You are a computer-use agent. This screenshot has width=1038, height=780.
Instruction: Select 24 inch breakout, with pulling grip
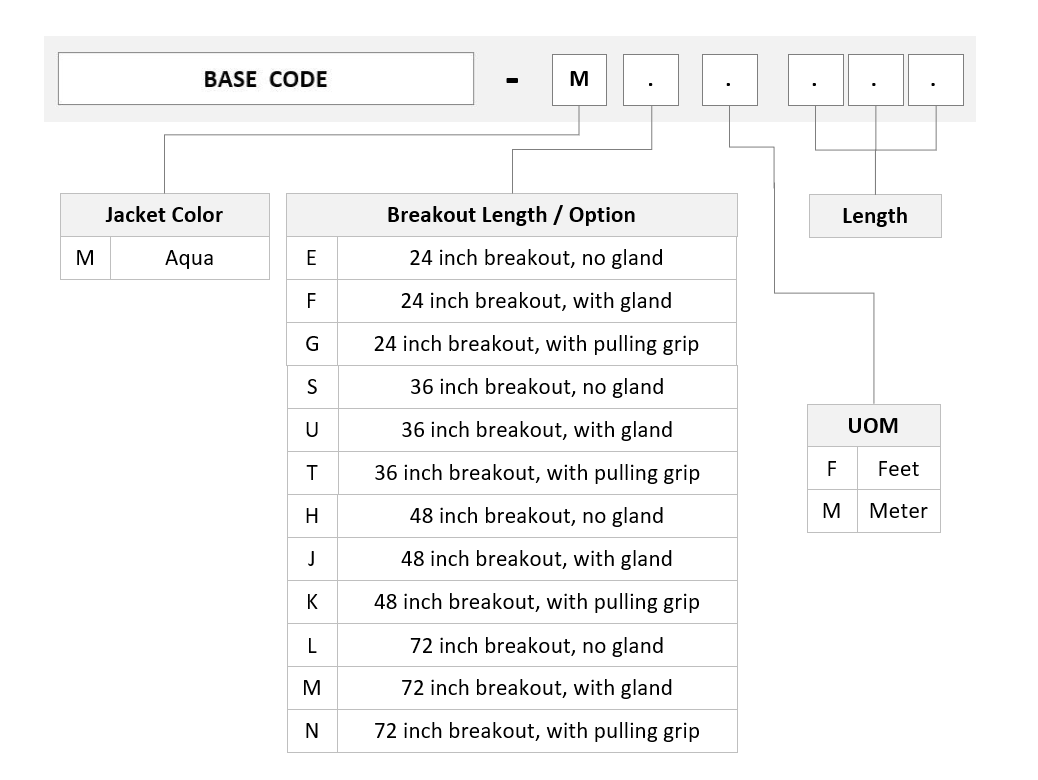coord(512,344)
